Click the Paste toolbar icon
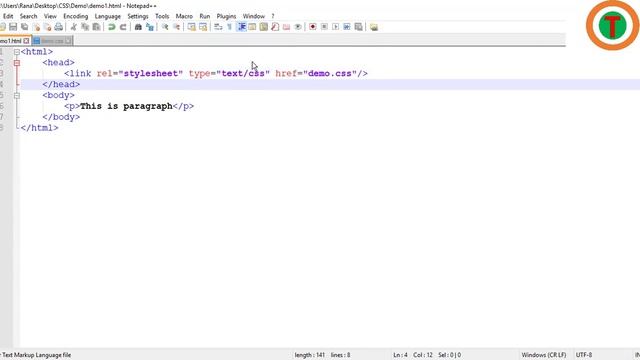640x360 pixels. click(x=96, y=27)
